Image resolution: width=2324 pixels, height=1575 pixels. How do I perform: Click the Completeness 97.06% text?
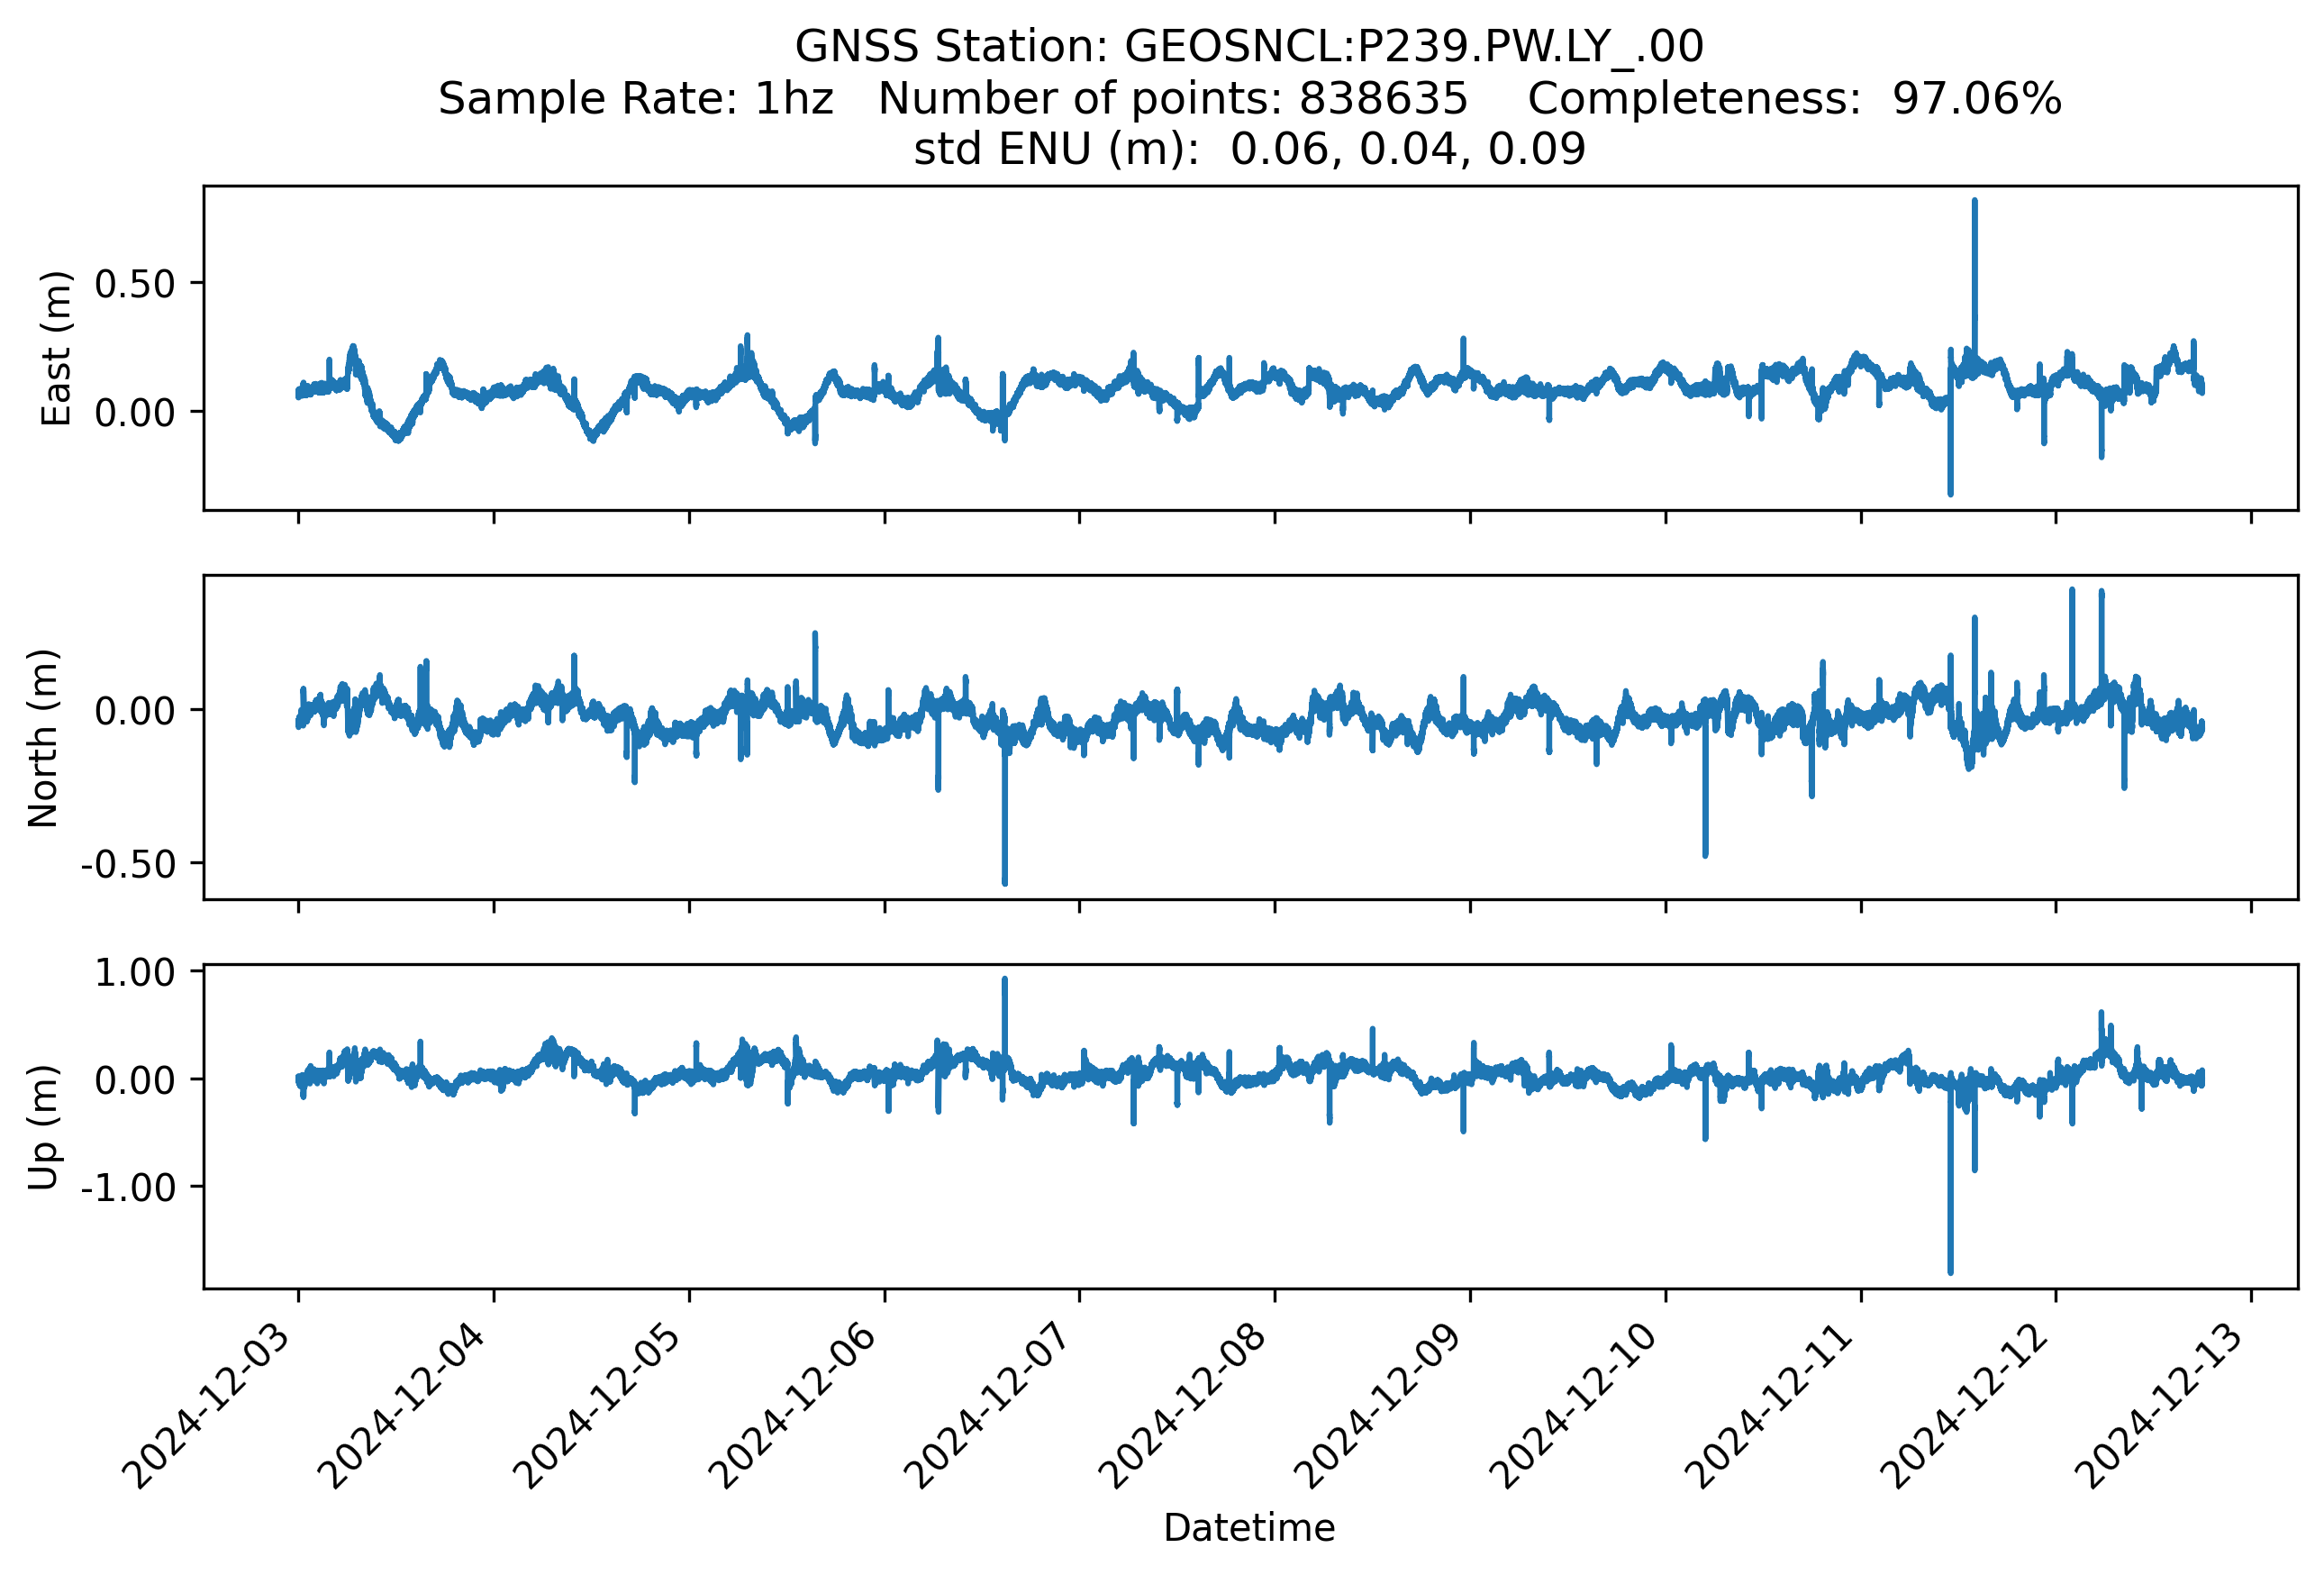pos(1793,98)
